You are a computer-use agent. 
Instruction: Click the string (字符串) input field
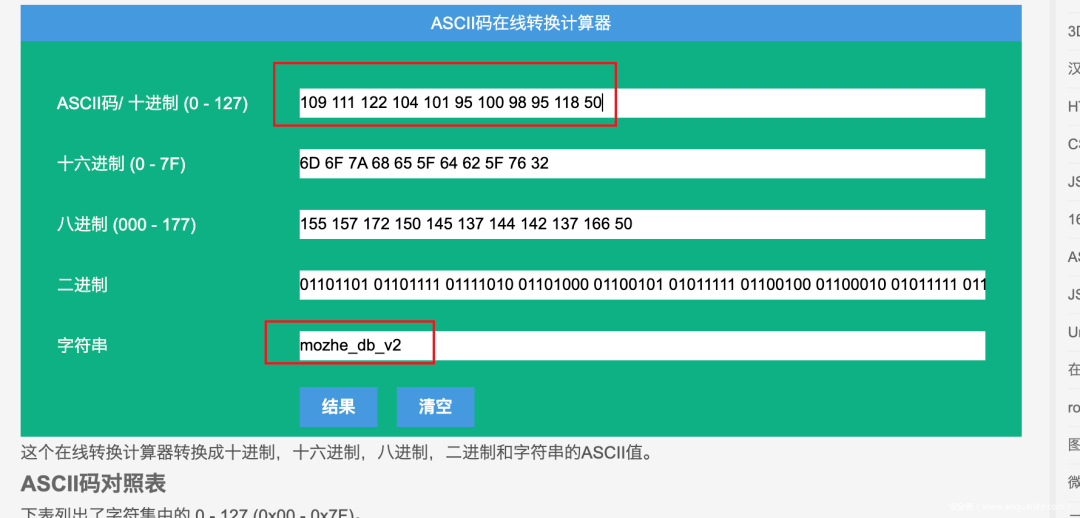click(x=640, y=346)
